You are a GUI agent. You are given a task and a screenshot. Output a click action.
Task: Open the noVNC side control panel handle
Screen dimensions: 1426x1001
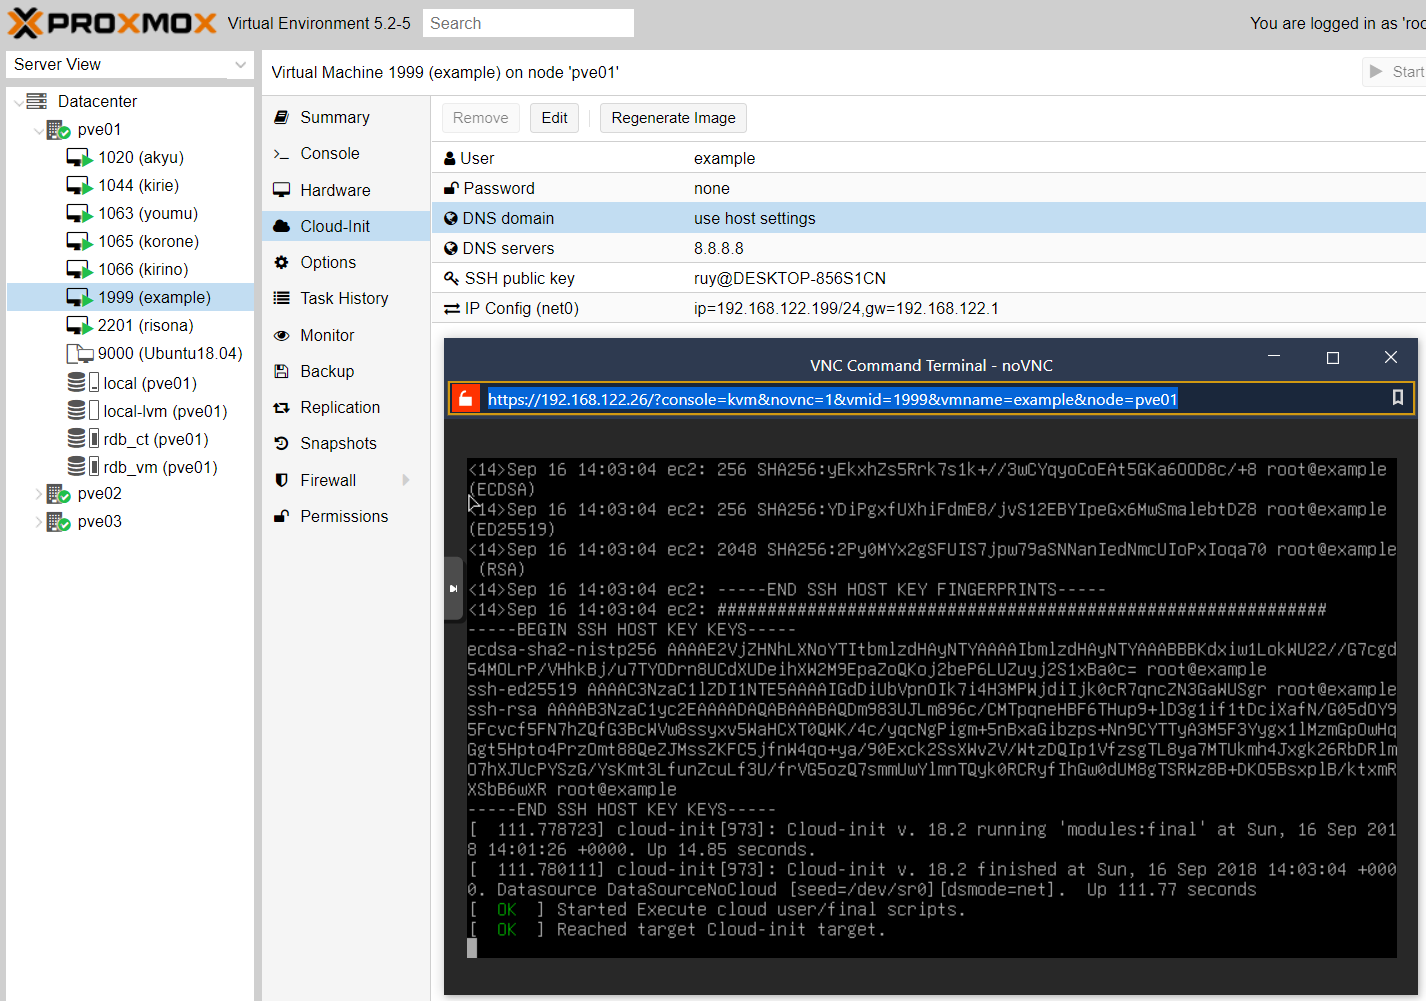453,589
